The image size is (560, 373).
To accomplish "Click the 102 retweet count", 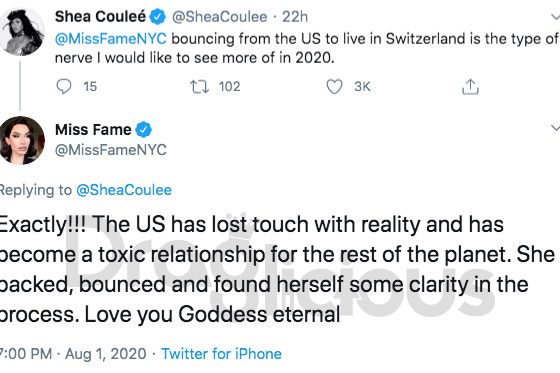I will tap(229, 87).
